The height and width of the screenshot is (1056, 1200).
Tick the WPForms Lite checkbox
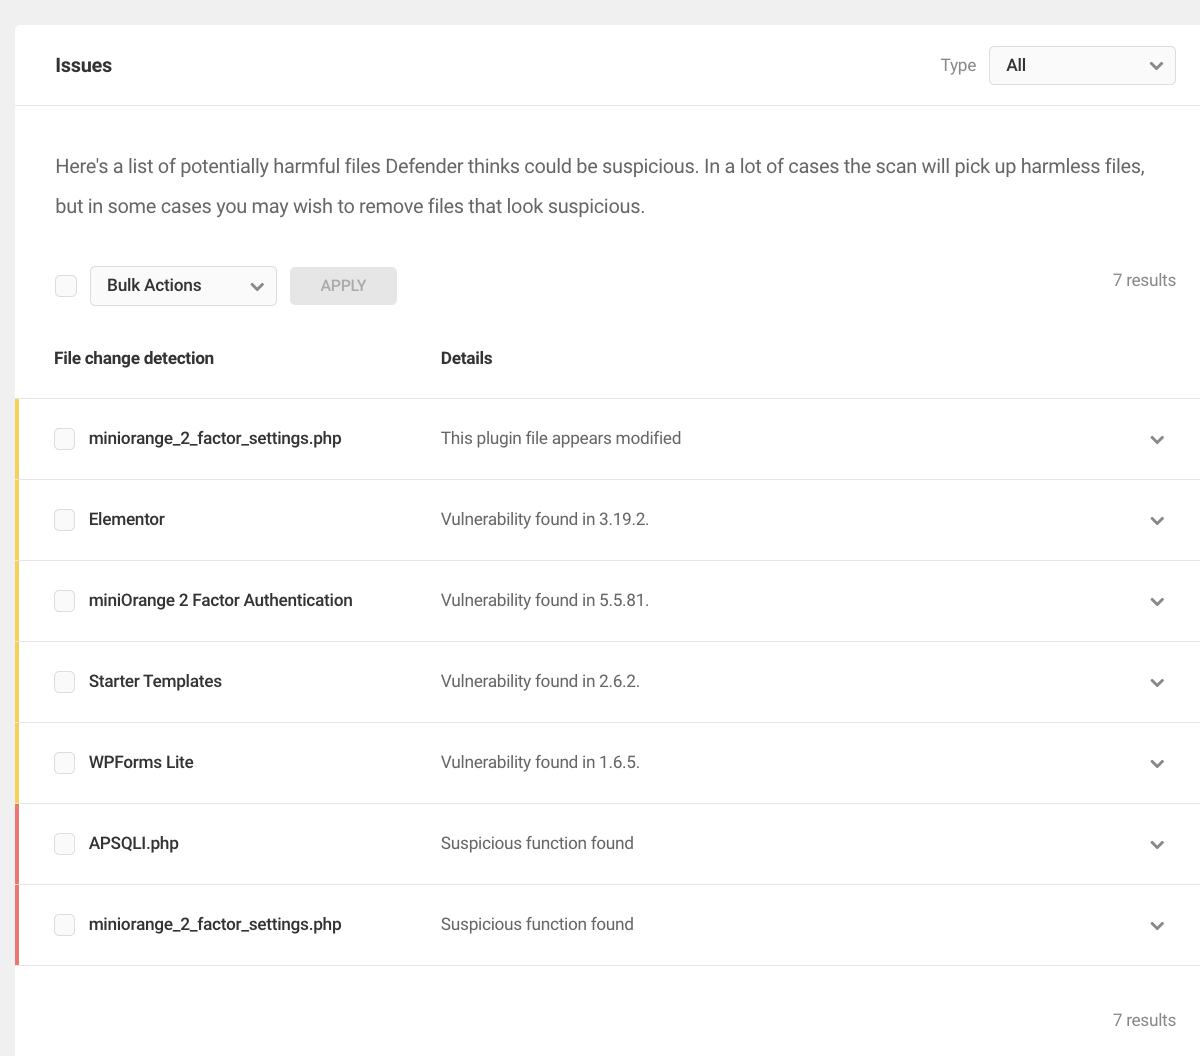tap(65, 763)
